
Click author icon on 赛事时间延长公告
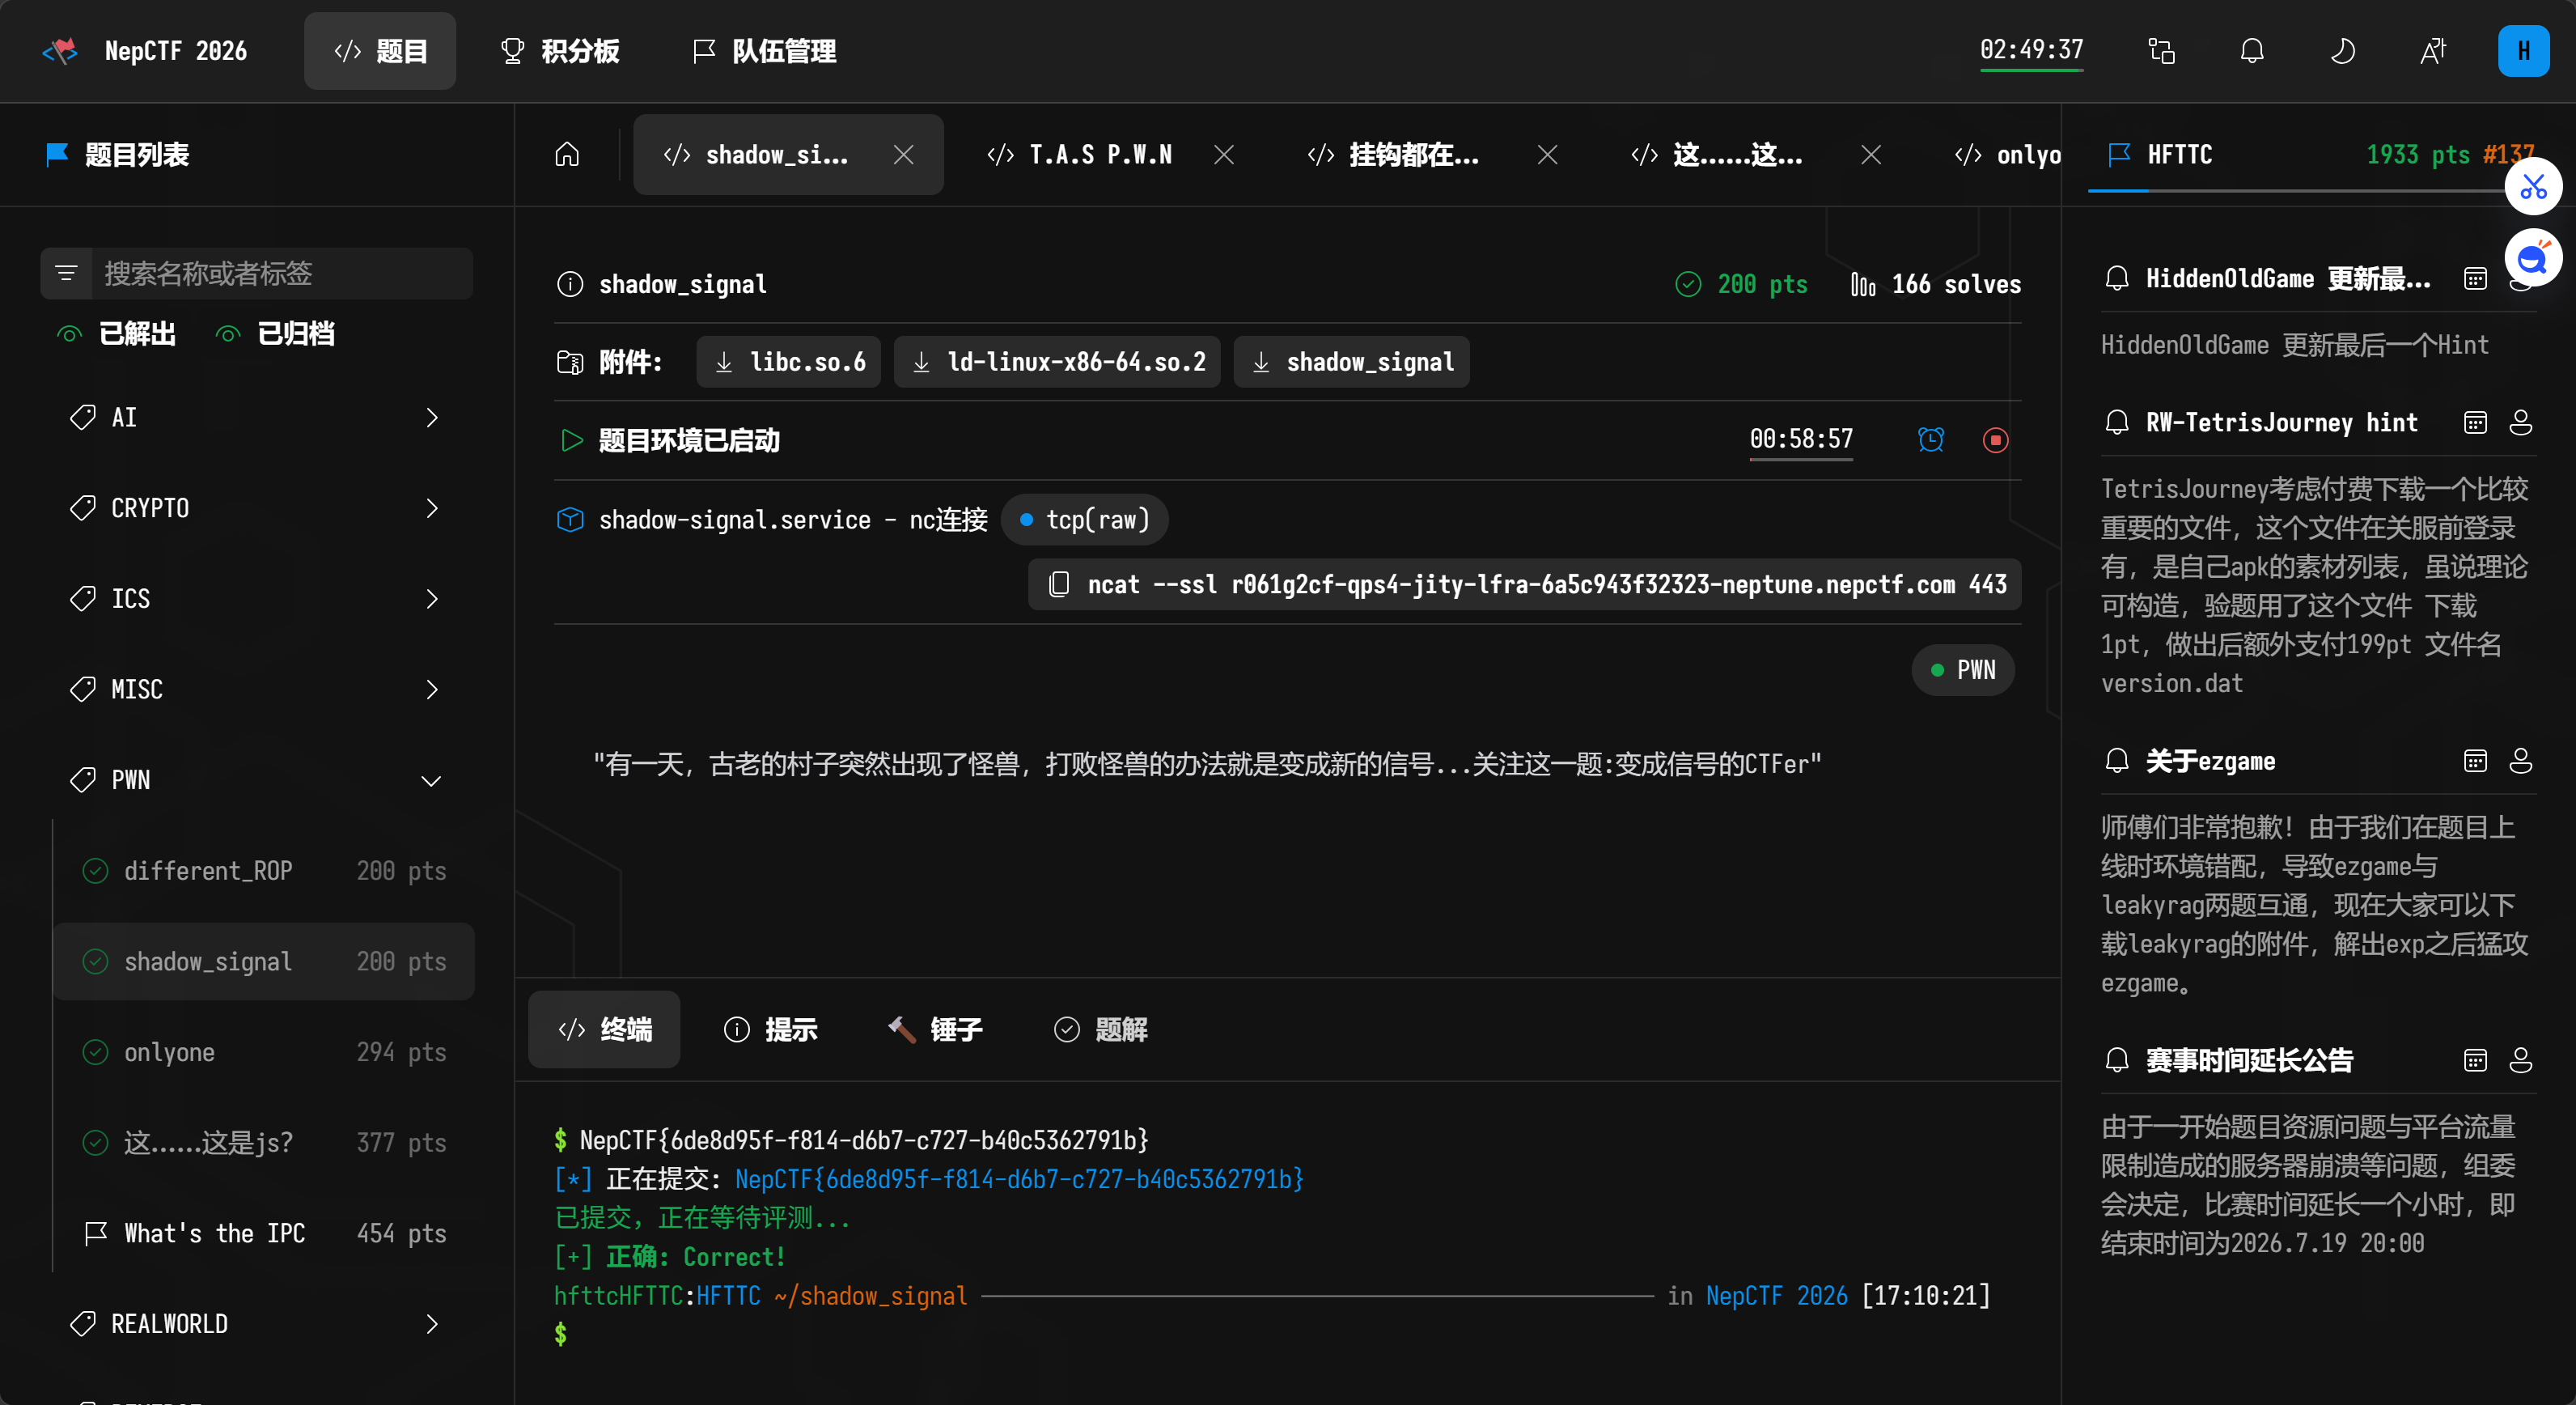point(2521,1060)
